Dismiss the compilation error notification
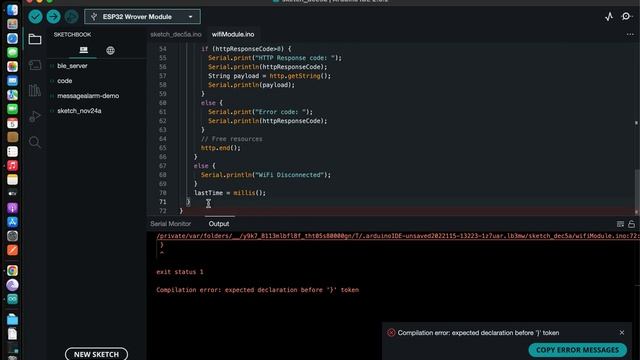Image resolution: width=640 pixels, height=360 pixels. click(x=622, y=333)
